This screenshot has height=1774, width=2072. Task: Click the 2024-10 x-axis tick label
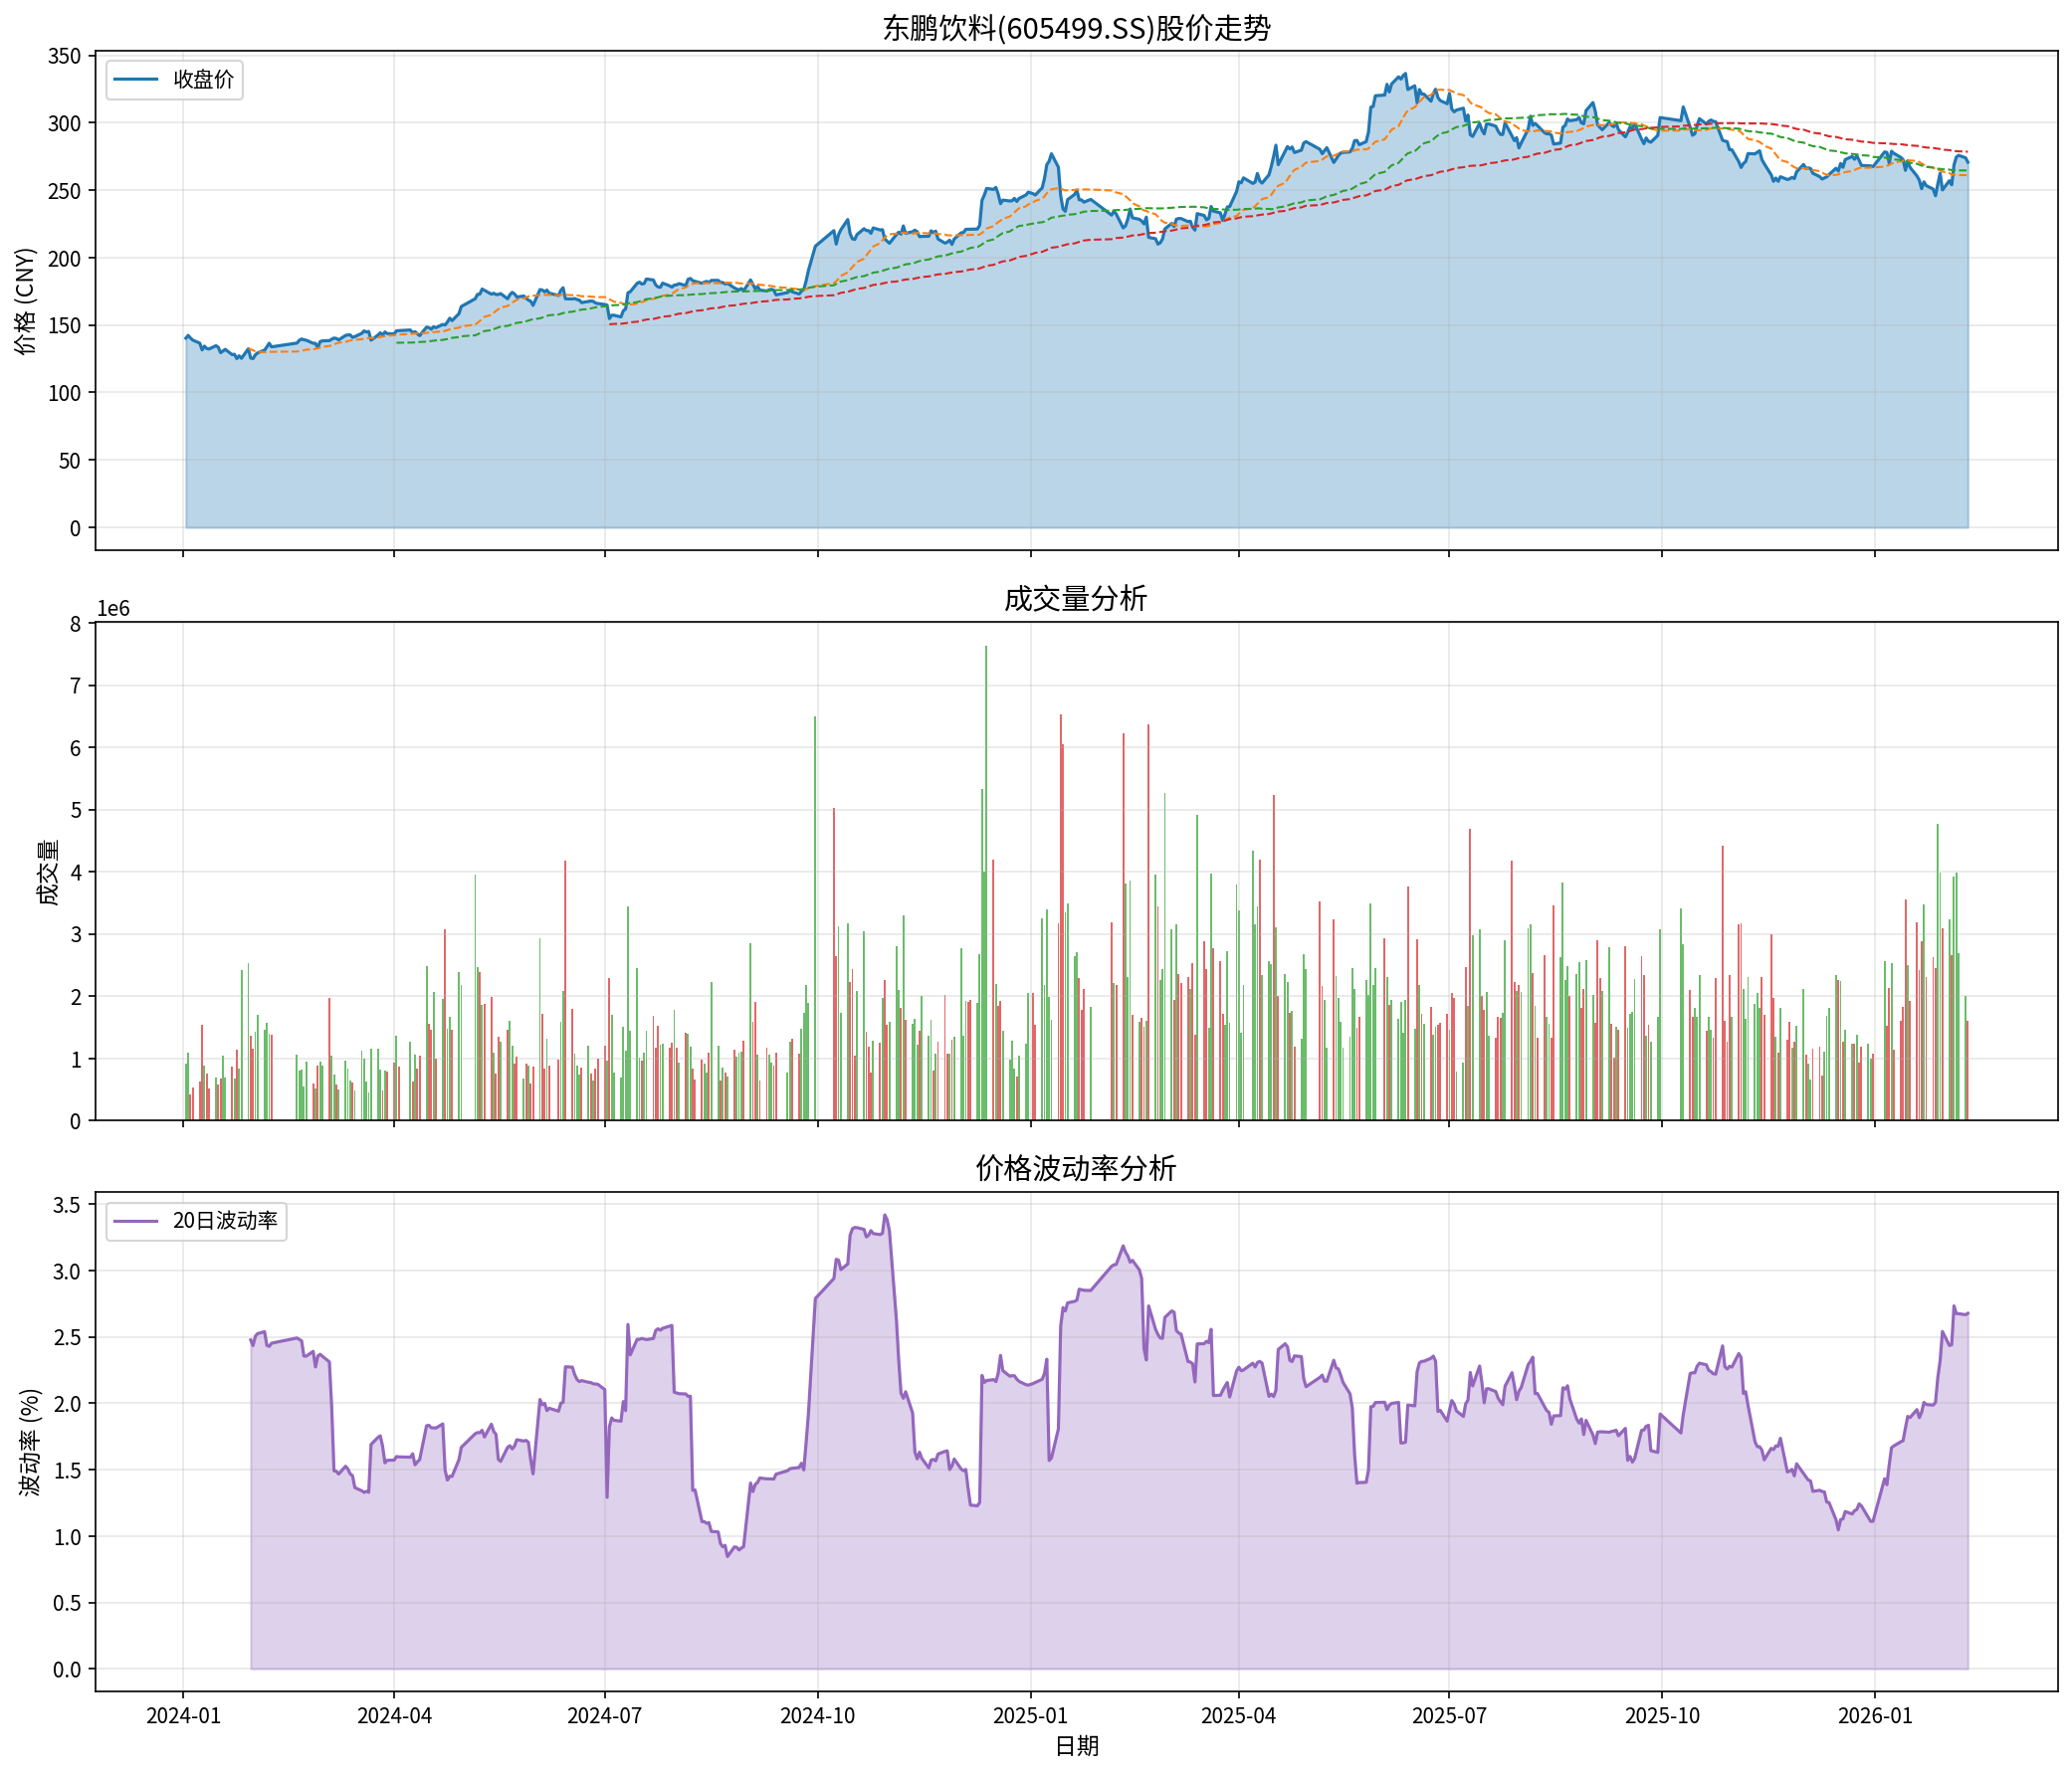(818, 1716)
